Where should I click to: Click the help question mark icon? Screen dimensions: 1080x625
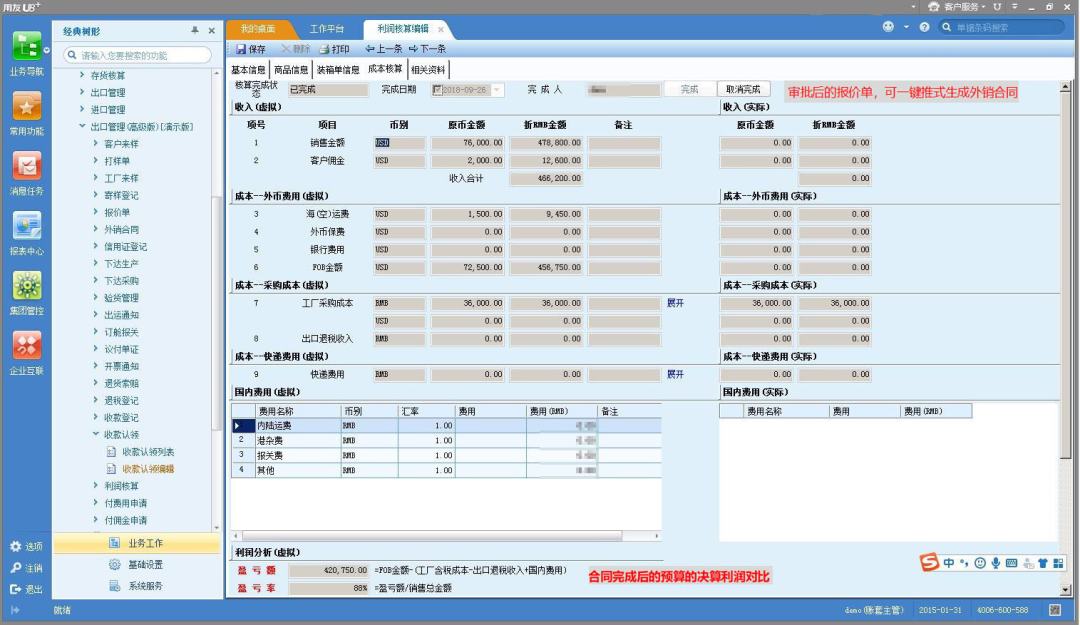924,27
